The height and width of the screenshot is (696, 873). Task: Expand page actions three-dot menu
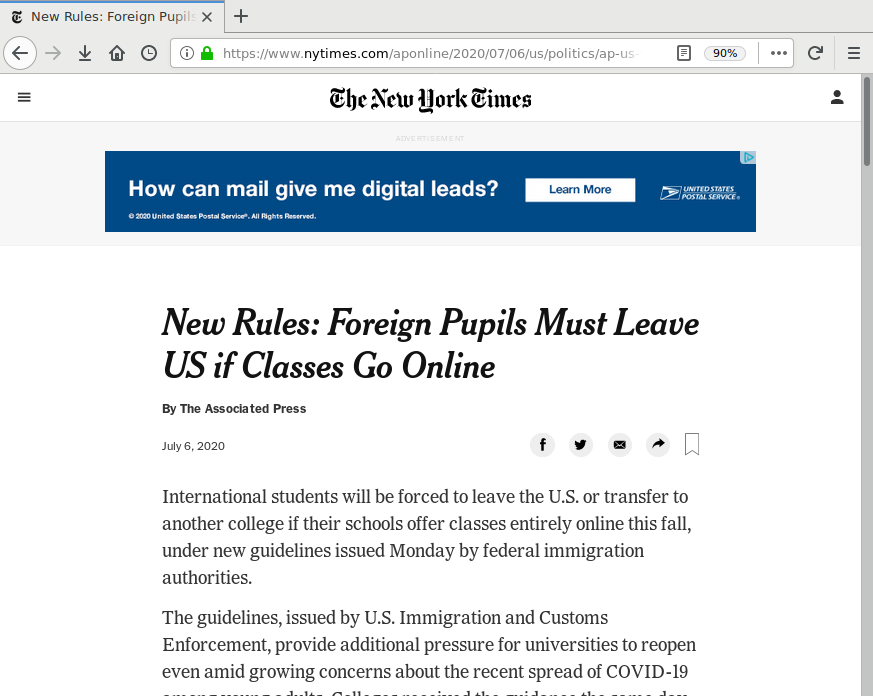tap(779, 53)
